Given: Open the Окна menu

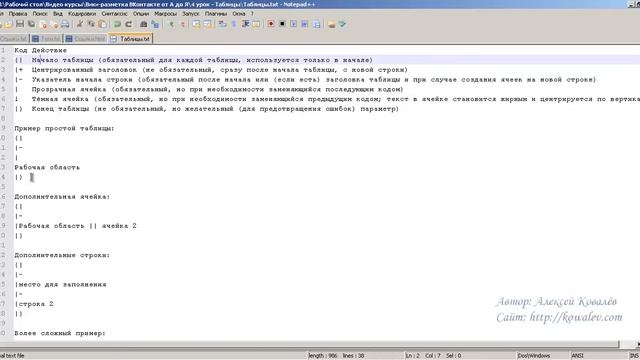Looking at the screenshot, I should (x=239, y=13).
